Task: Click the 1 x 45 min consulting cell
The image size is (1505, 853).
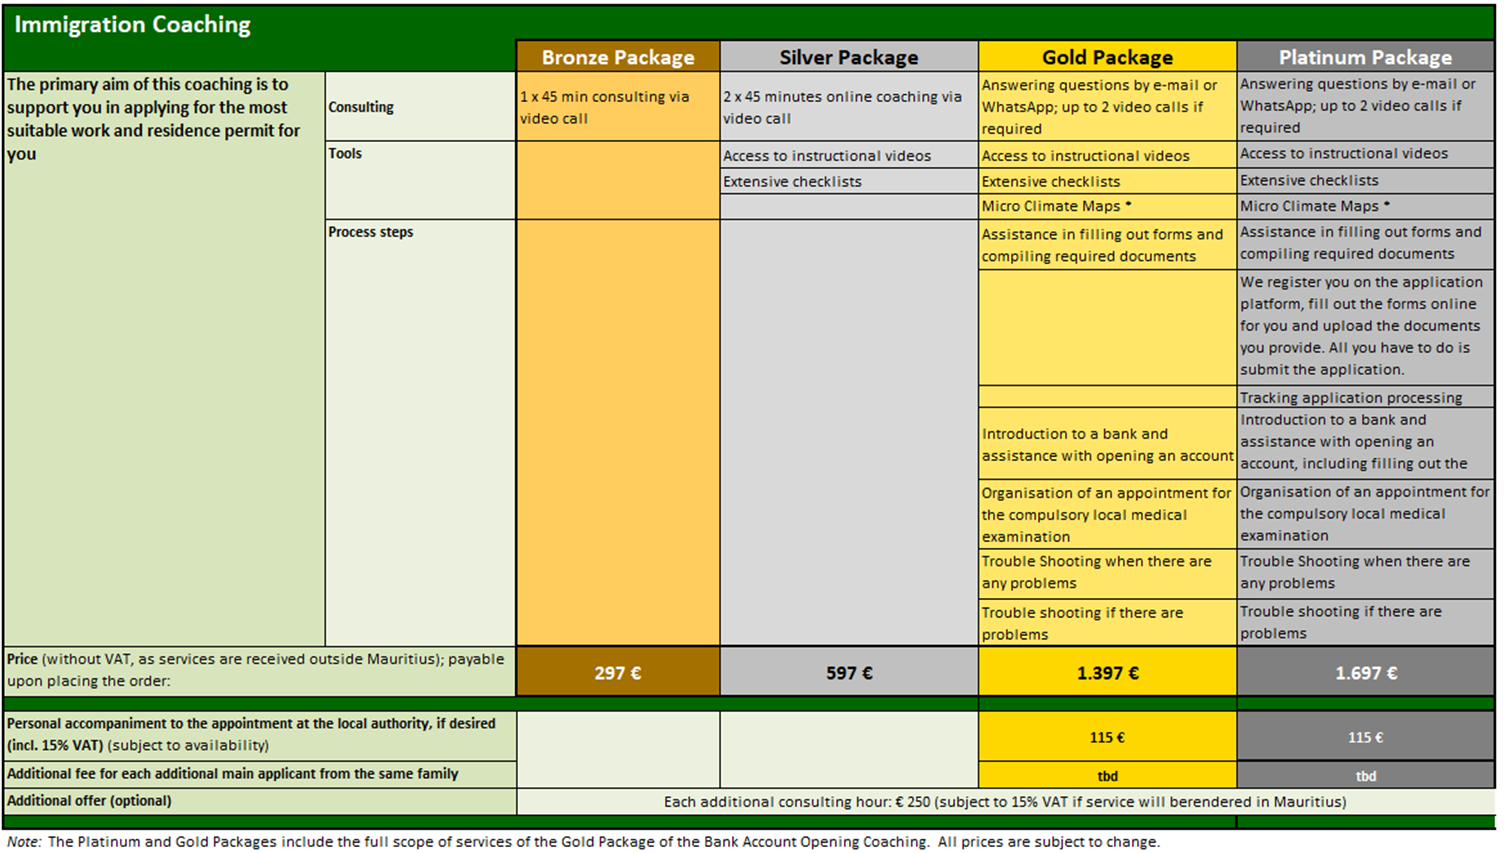Action: [x=605, y=107]
